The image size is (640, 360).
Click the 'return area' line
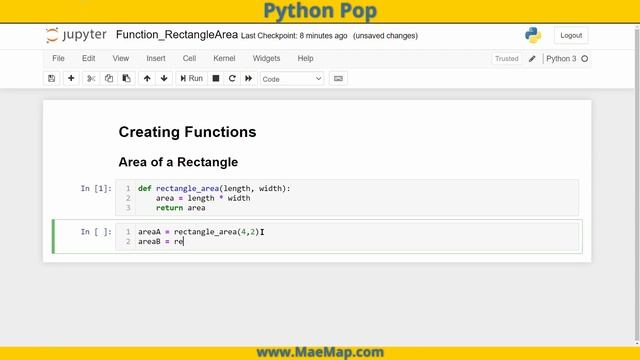click(180, 208)
